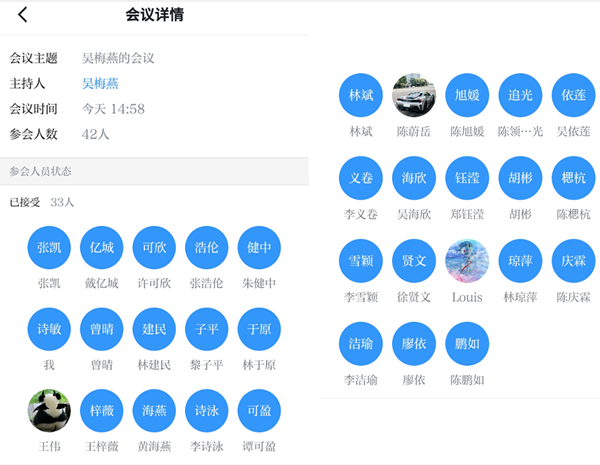Viewport: 600px width, 465px height.
Task: Select the 健中 avatar for 朱健中
Action: [259, 248]
